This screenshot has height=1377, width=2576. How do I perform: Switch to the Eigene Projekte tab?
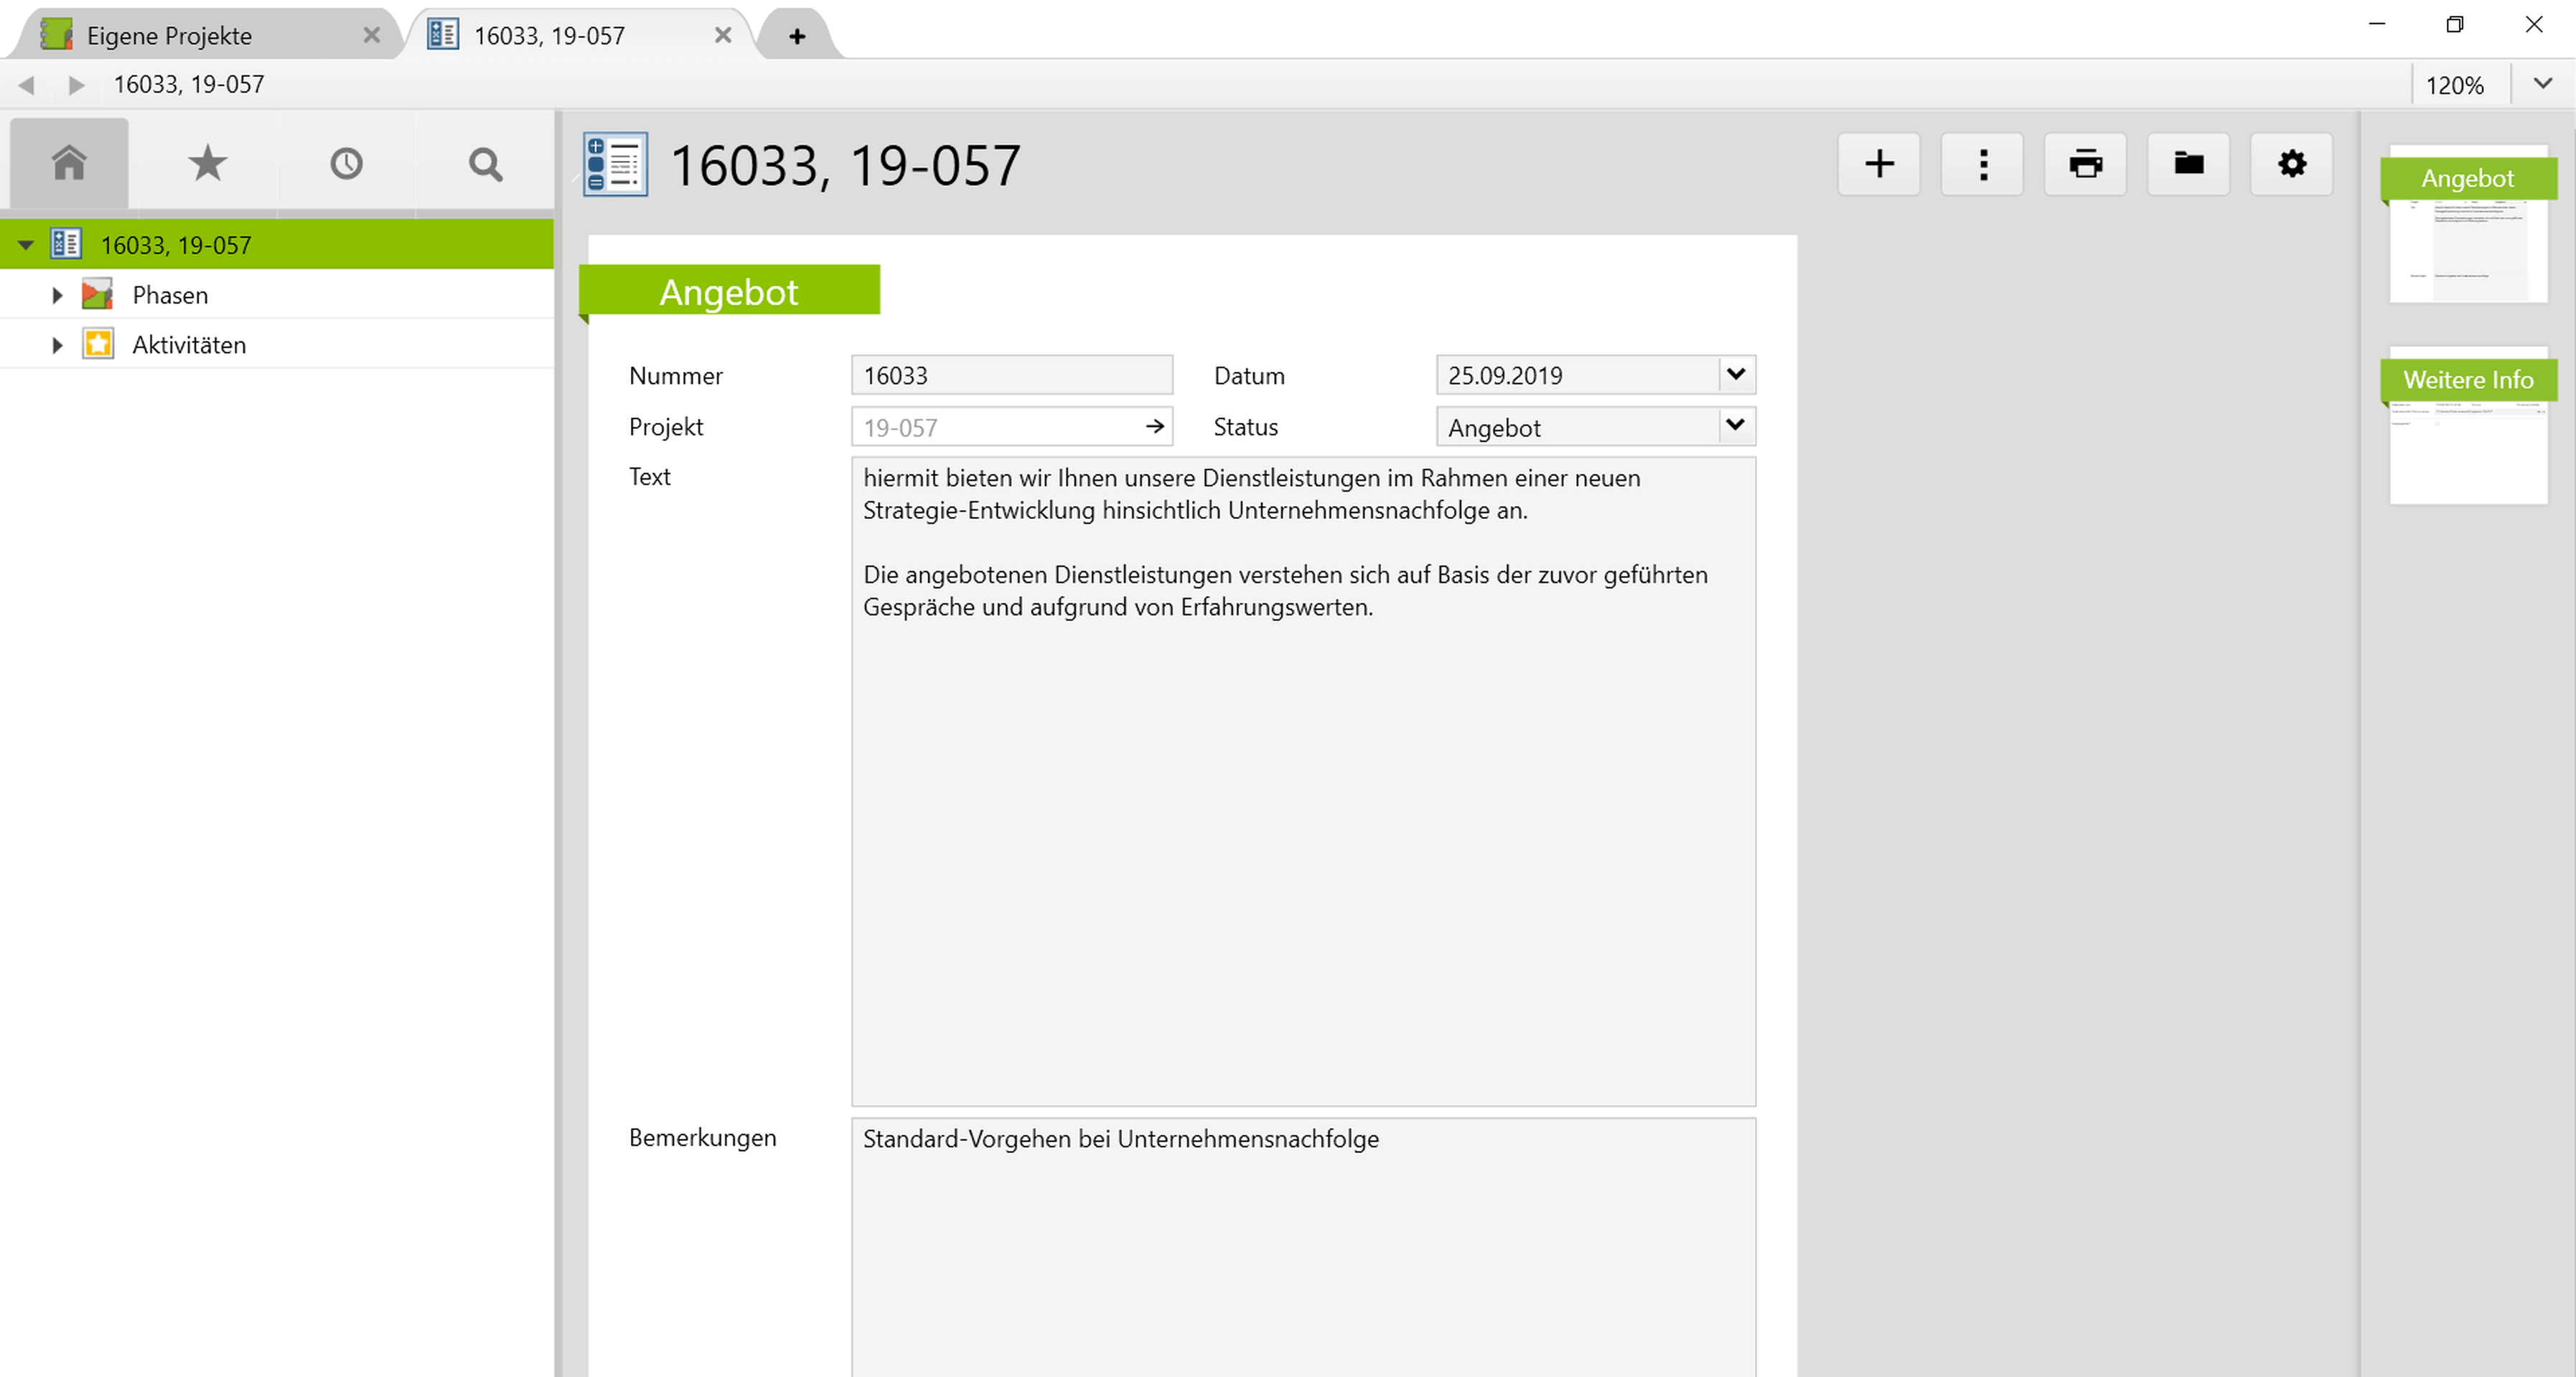tap(170, 34)
